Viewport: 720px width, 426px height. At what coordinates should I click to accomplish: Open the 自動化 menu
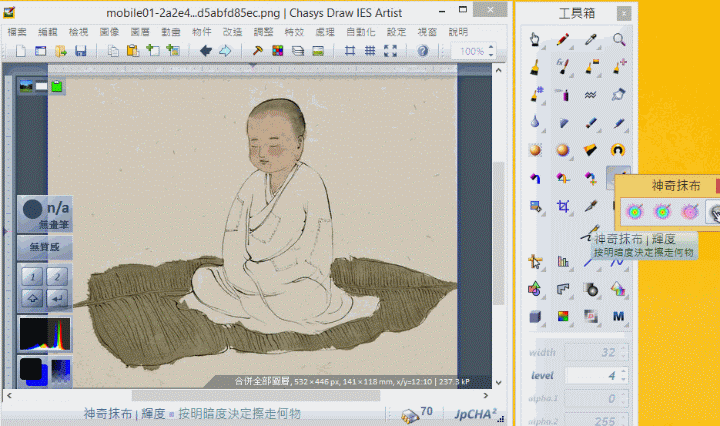(360, 32)
